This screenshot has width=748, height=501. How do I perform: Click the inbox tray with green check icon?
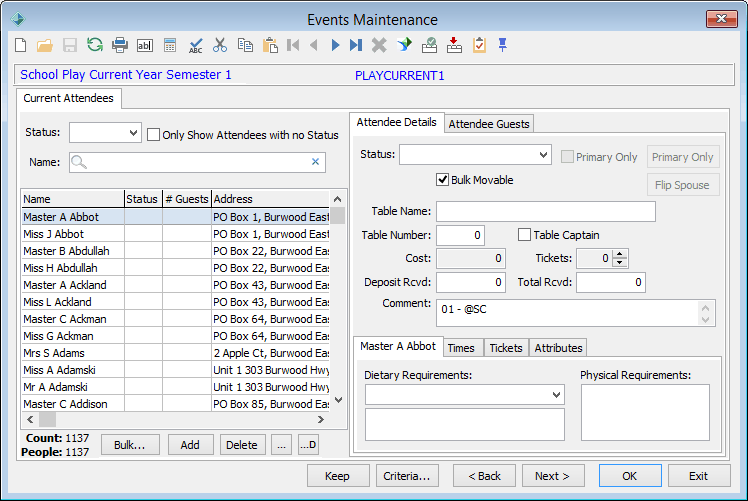pos(429,45)
